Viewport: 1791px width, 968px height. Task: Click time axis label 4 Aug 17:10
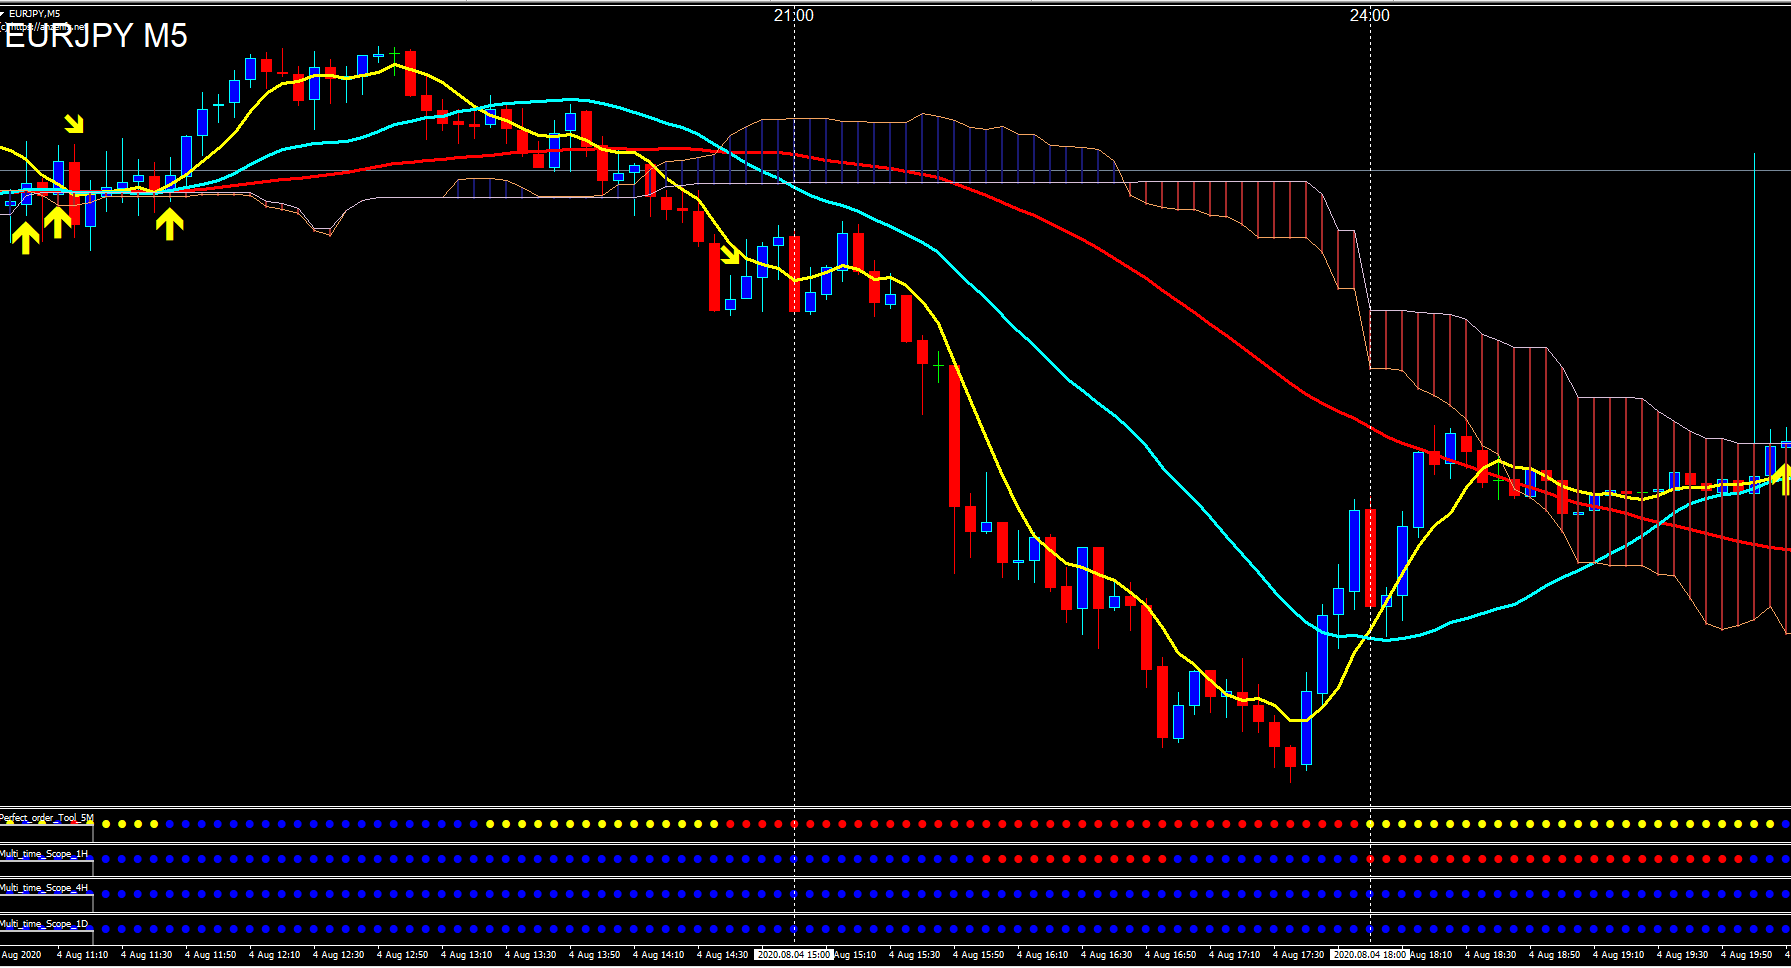click(x=1234, y=955)
